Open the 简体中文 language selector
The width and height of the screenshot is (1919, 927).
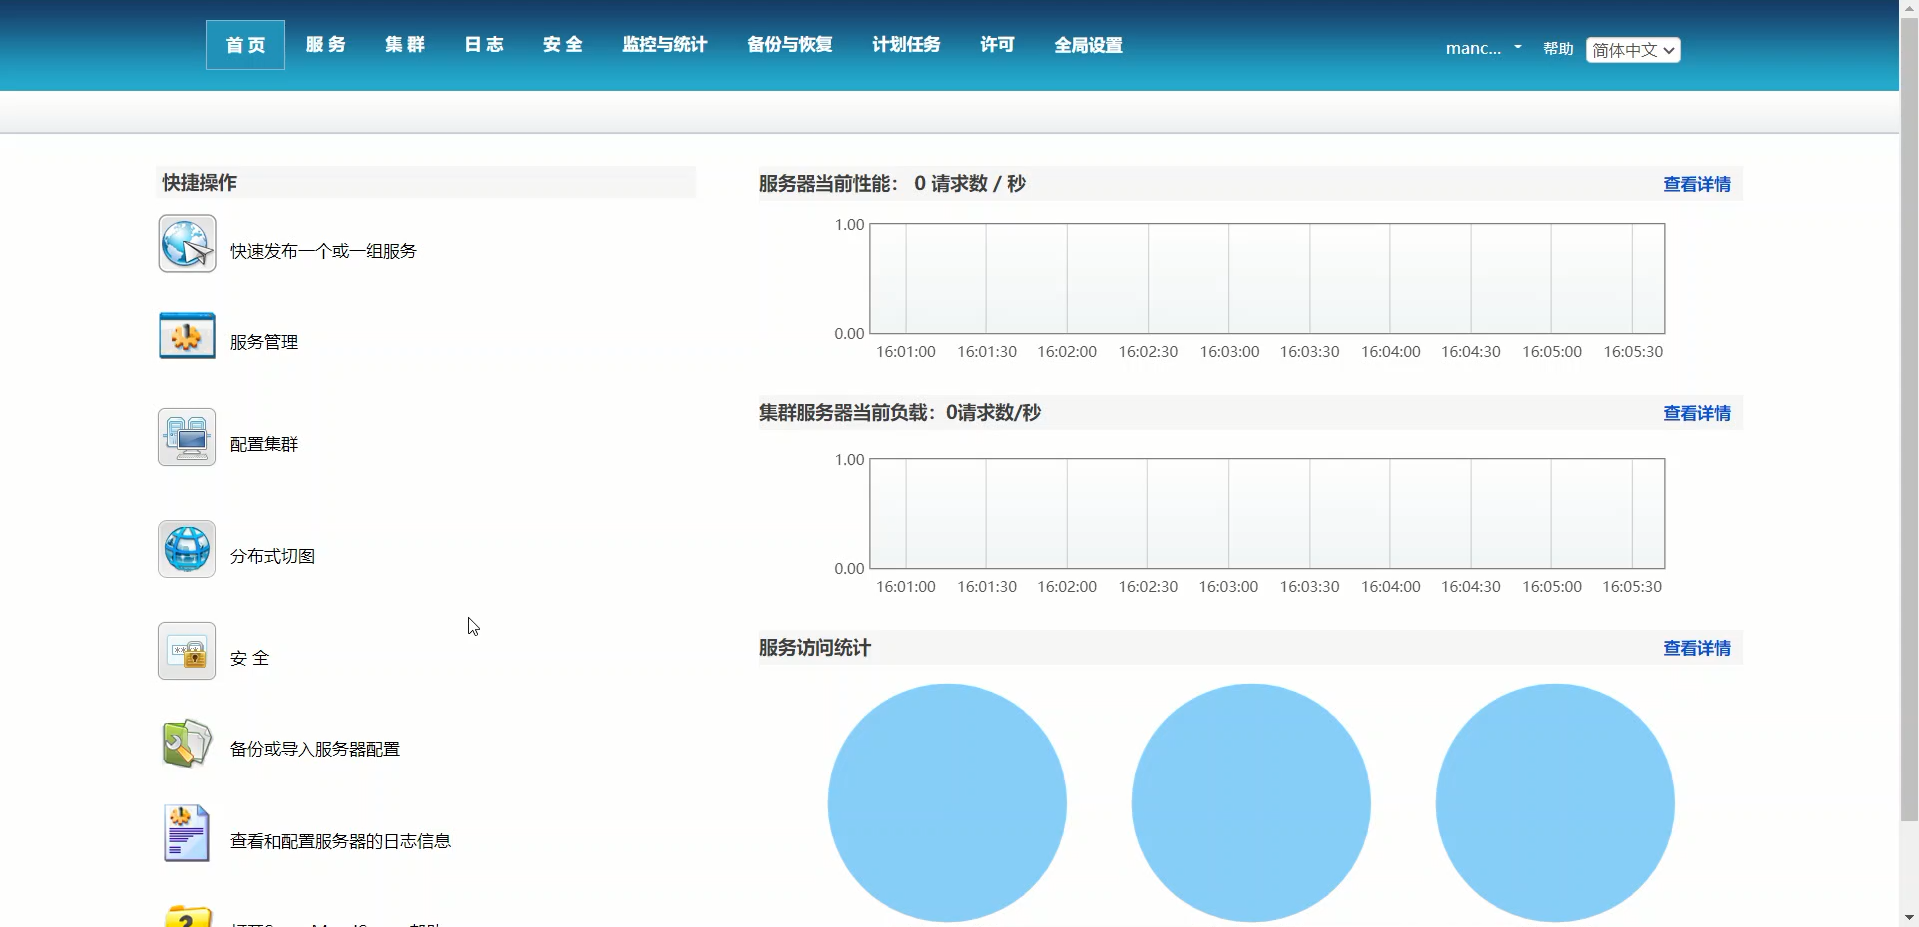[x=1631, y=49]
